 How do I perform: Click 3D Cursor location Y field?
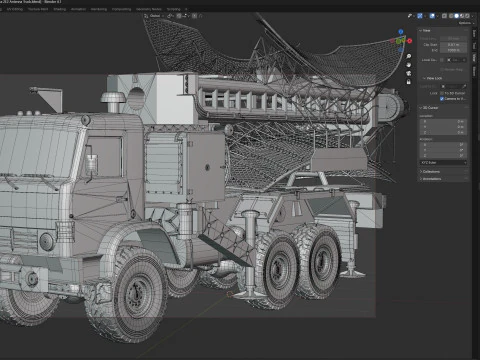[x=443, y=127]
